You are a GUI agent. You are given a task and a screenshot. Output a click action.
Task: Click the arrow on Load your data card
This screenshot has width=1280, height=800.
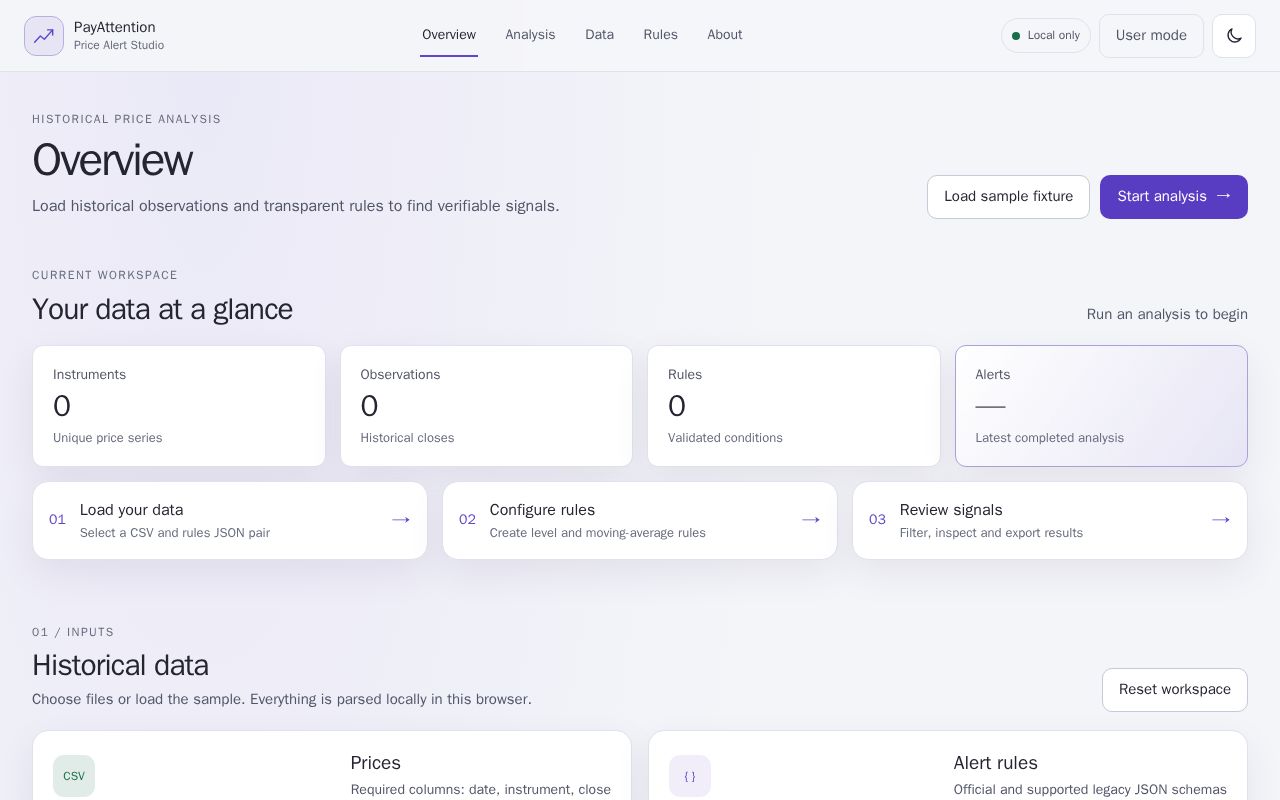(x=401, y=520)
